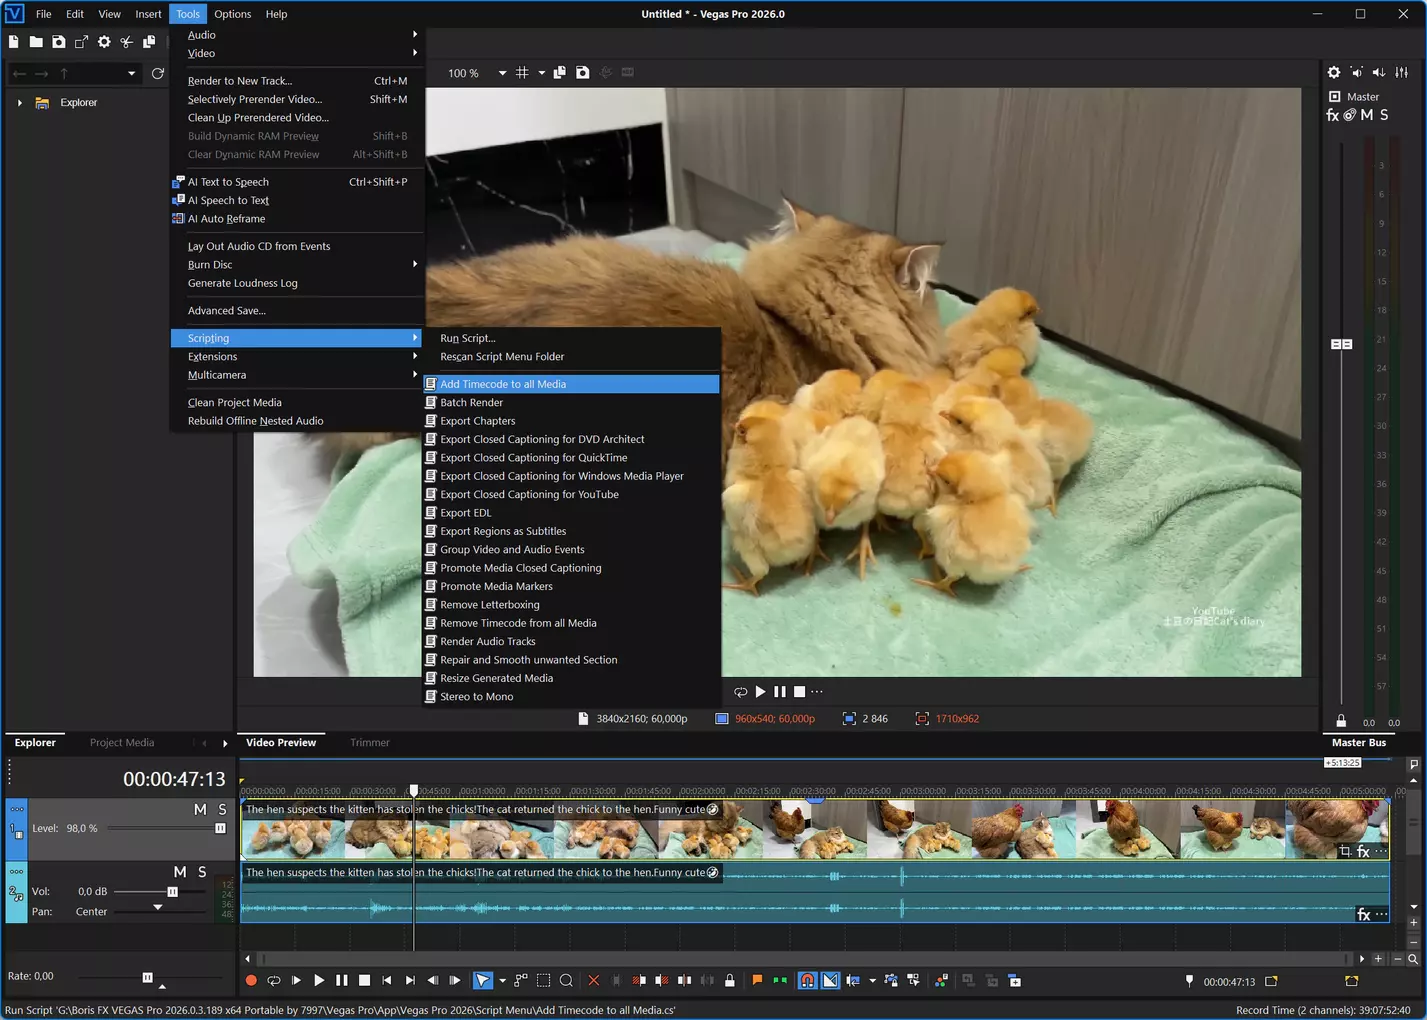Choose Run Script... from Scripting submenu
Image resolution: width=1427 pixels, height=1020 pixels.
571,338
